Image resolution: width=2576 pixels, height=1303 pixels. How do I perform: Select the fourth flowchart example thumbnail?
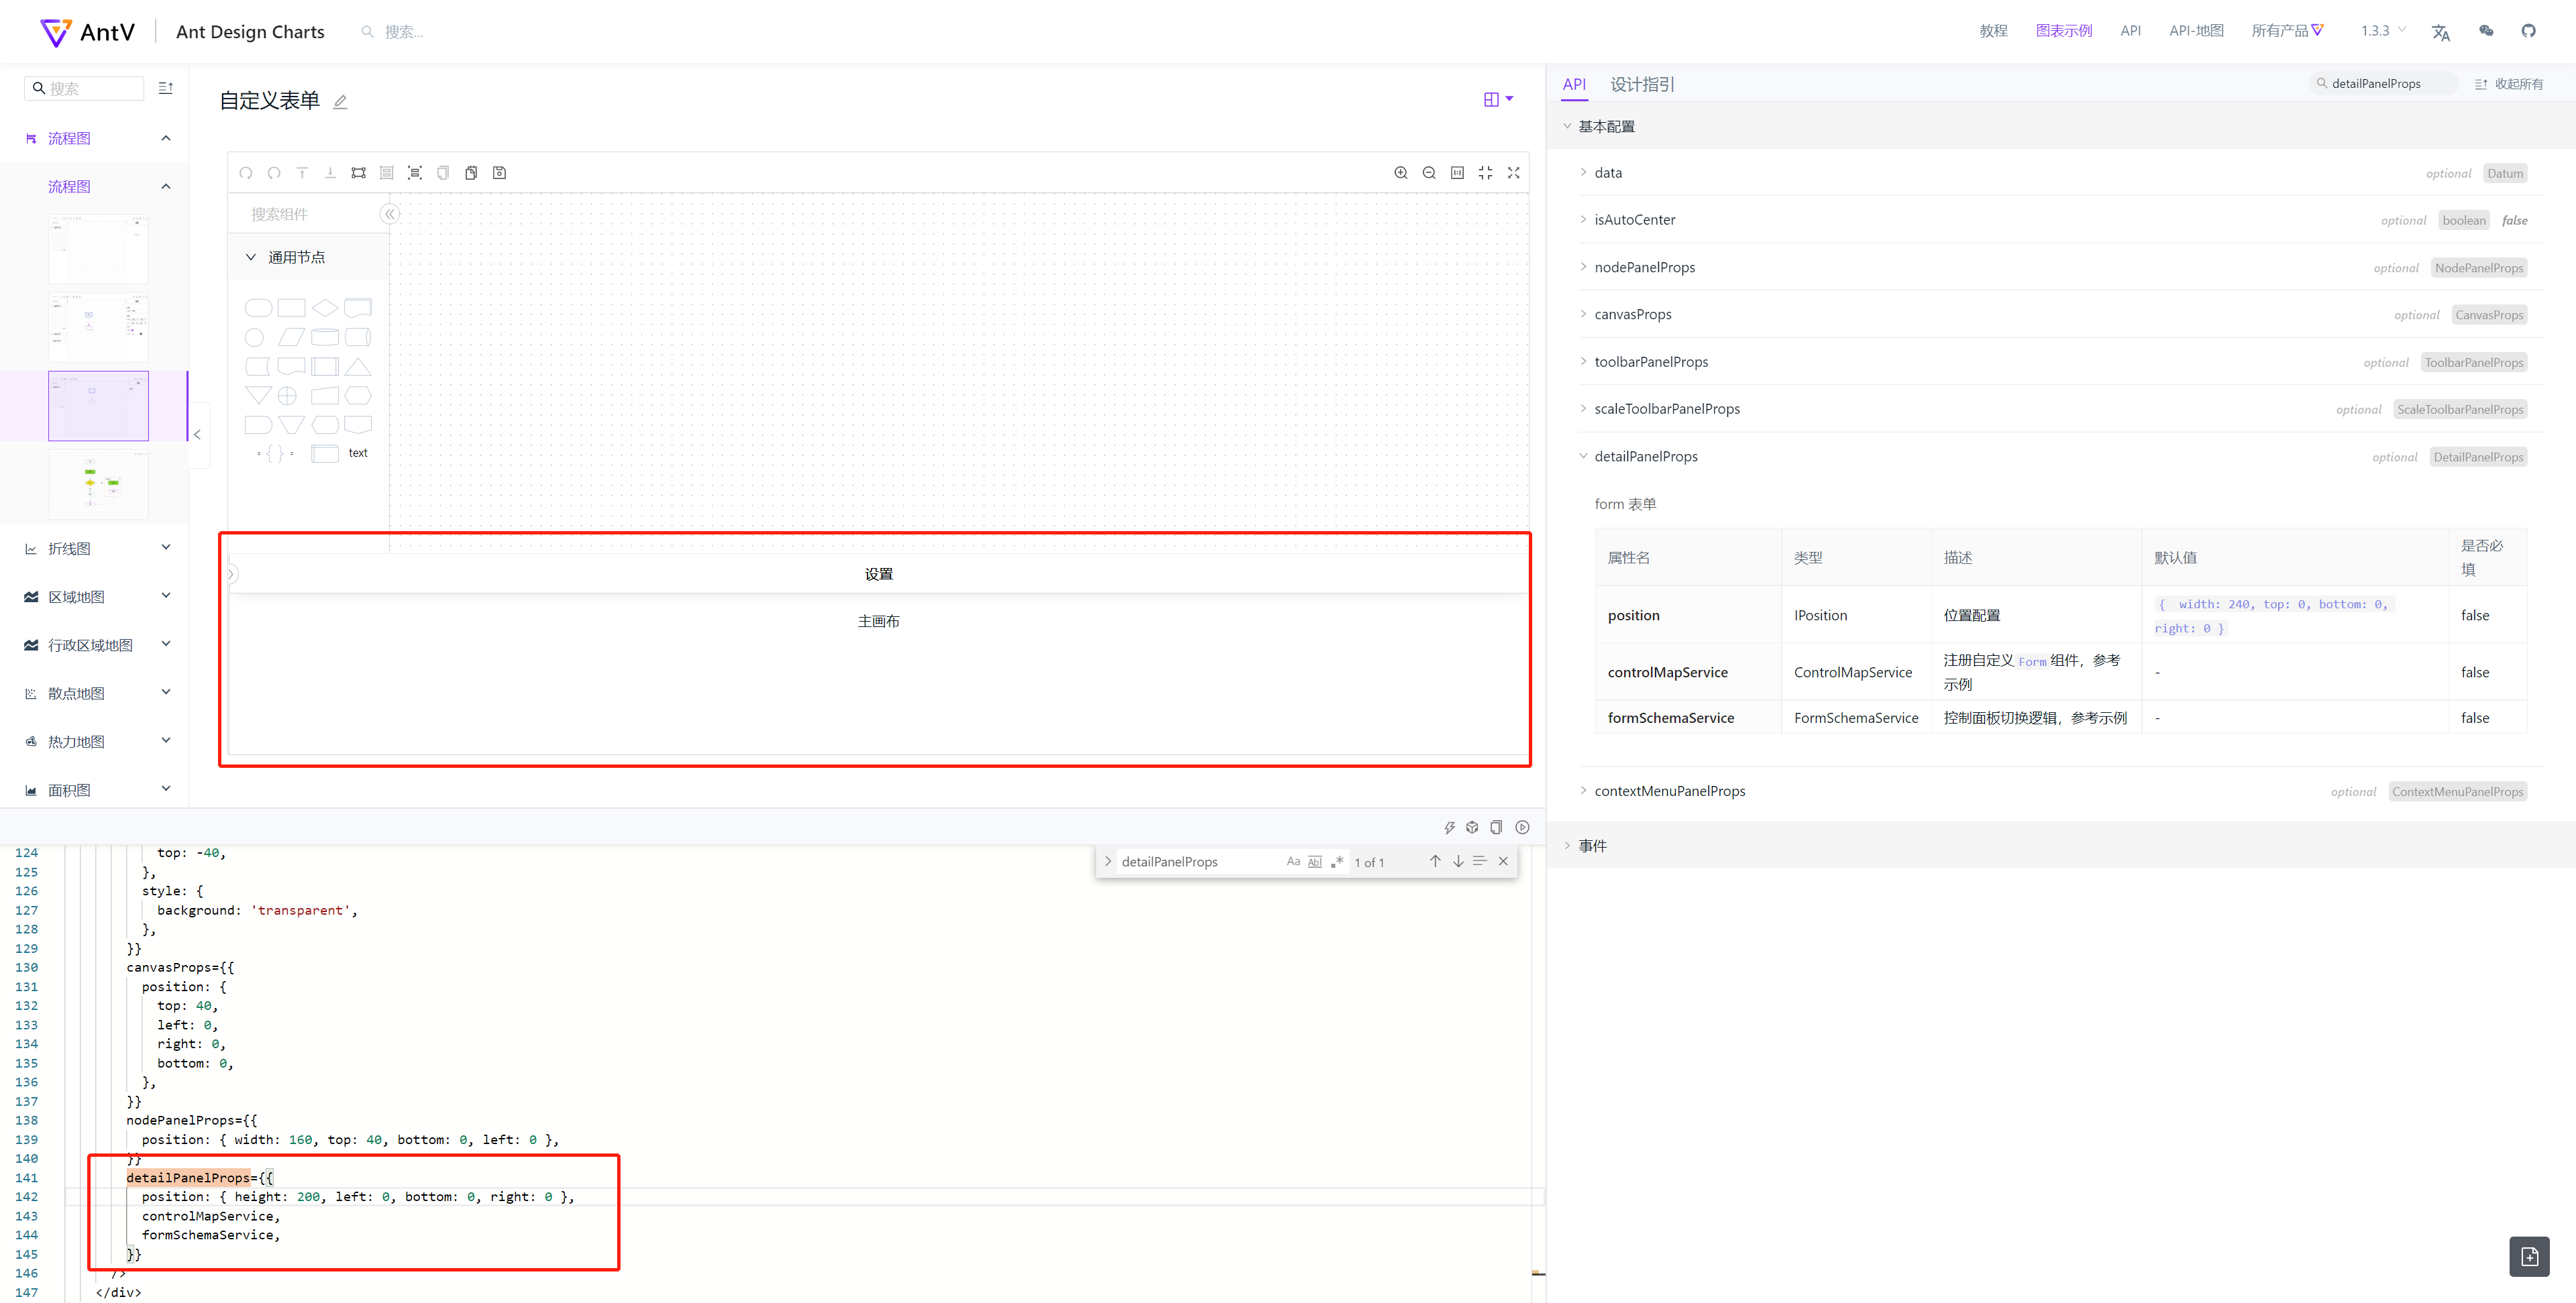tap(98, 484)
